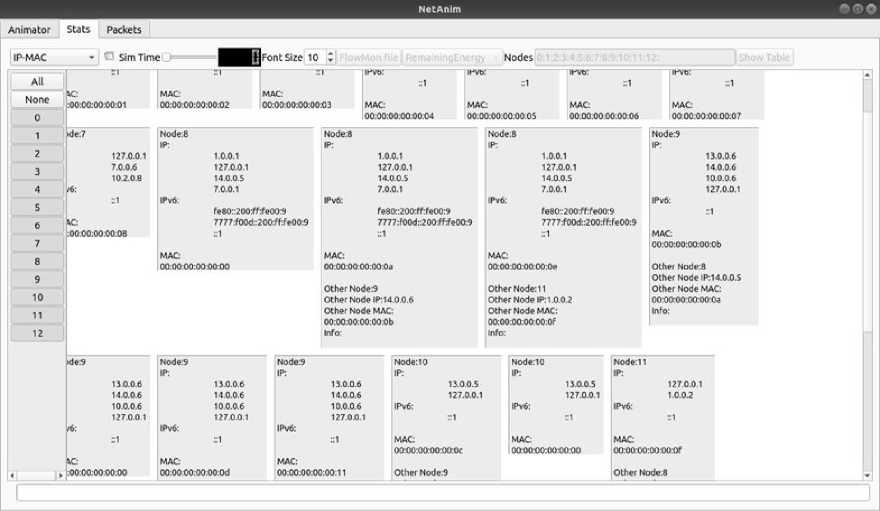The width and height of the screenshot is (880, 511).
Task: Click the Node:11 header label
Action: (630, 362)
